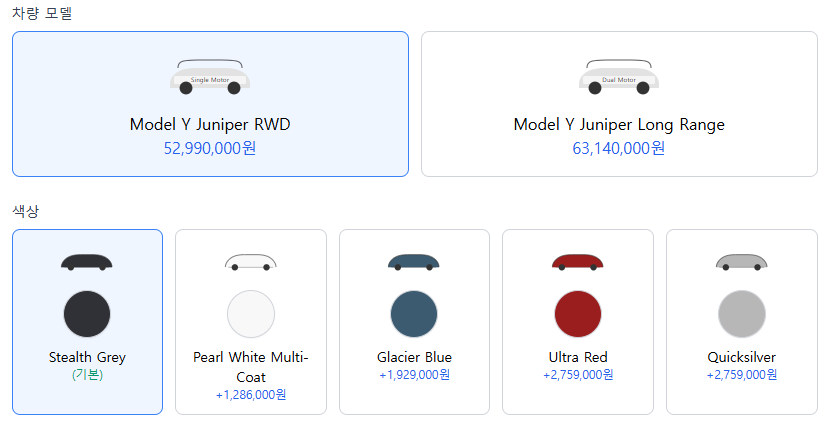Click the Glacier Blue round color swatch
The height and width of the screenshot is (424, 831).
click(x=414, y=314)
